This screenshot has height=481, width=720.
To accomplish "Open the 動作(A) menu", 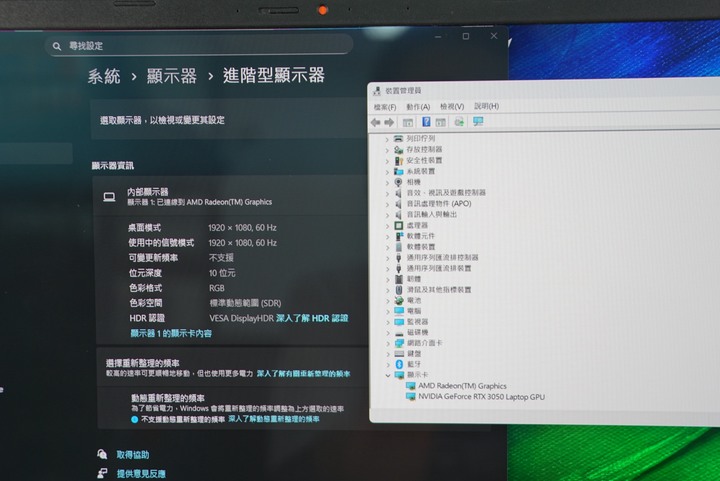I will click(x=418, y=107).
